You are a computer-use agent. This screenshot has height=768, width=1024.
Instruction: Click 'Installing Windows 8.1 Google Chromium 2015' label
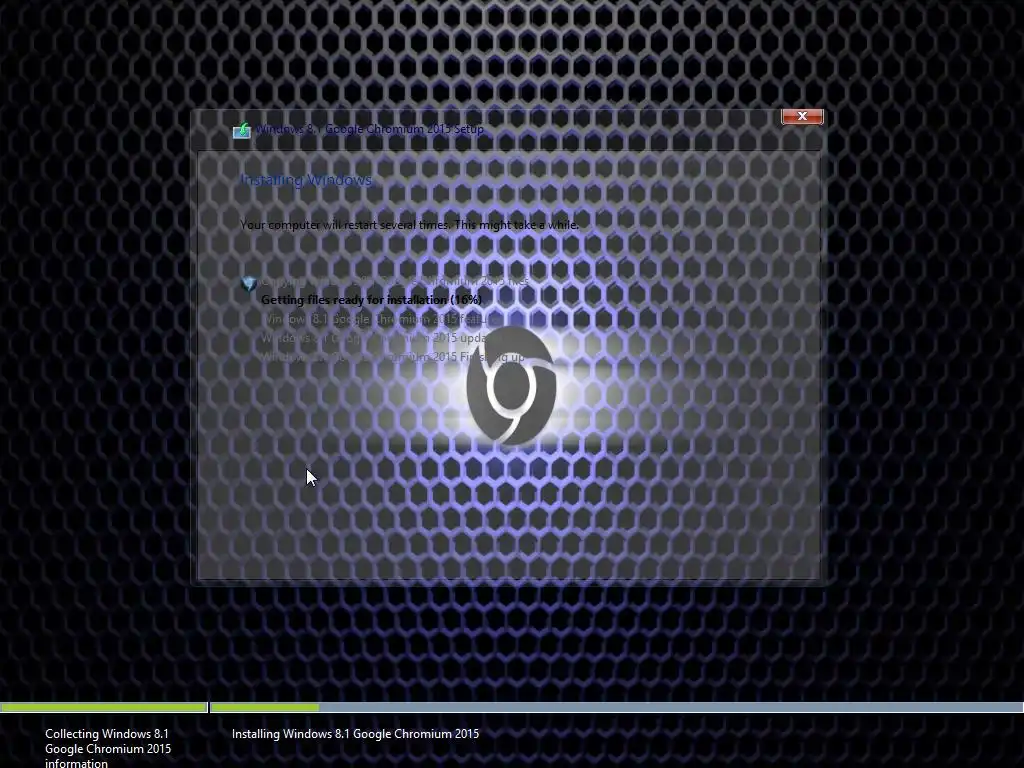(x=355, y=734)
